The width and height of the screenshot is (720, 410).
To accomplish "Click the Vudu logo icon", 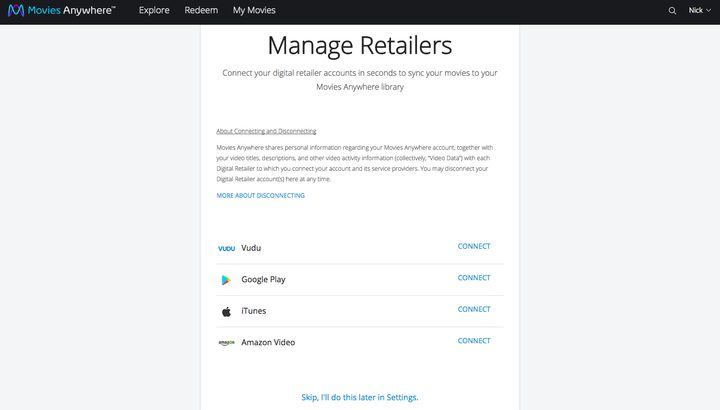I will point(226,248).
